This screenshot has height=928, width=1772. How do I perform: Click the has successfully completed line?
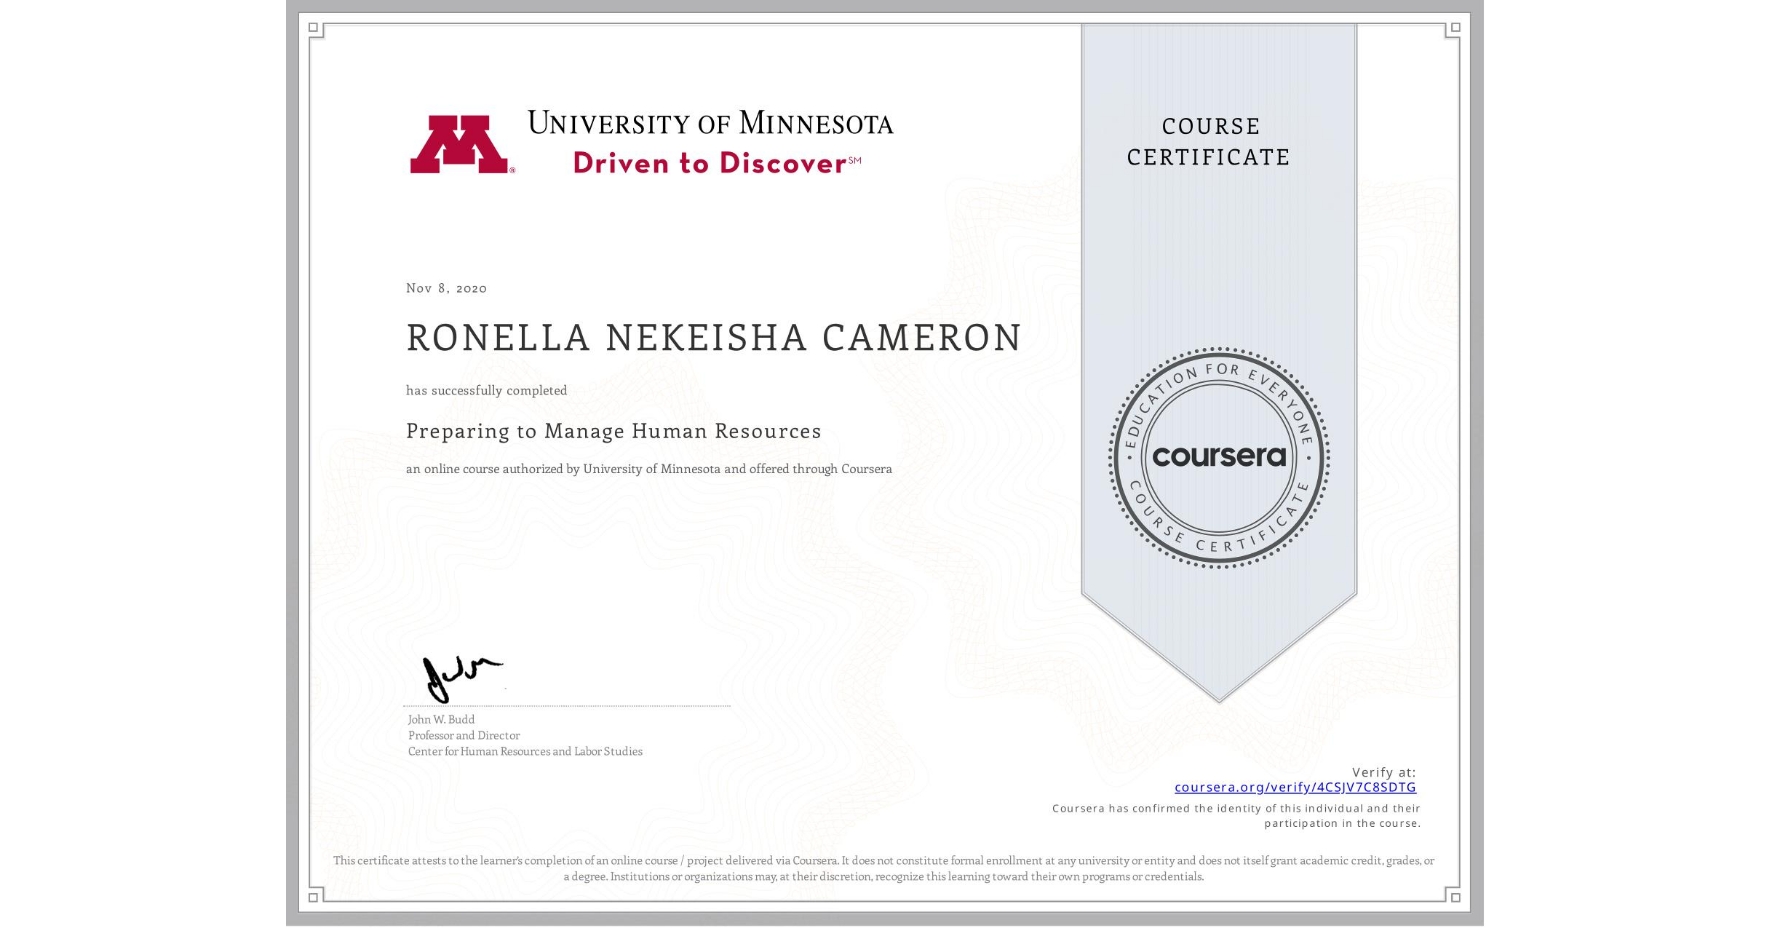point(486,390)
